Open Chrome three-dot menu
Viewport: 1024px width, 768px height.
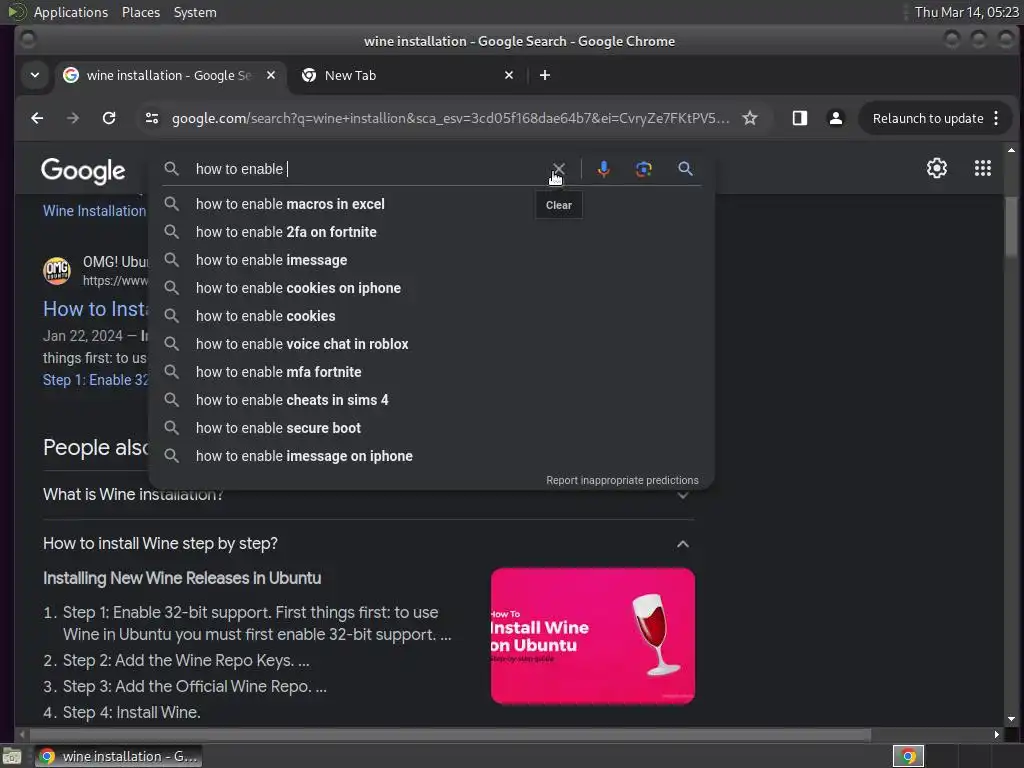pyautogui.click(x=996, y=118)
